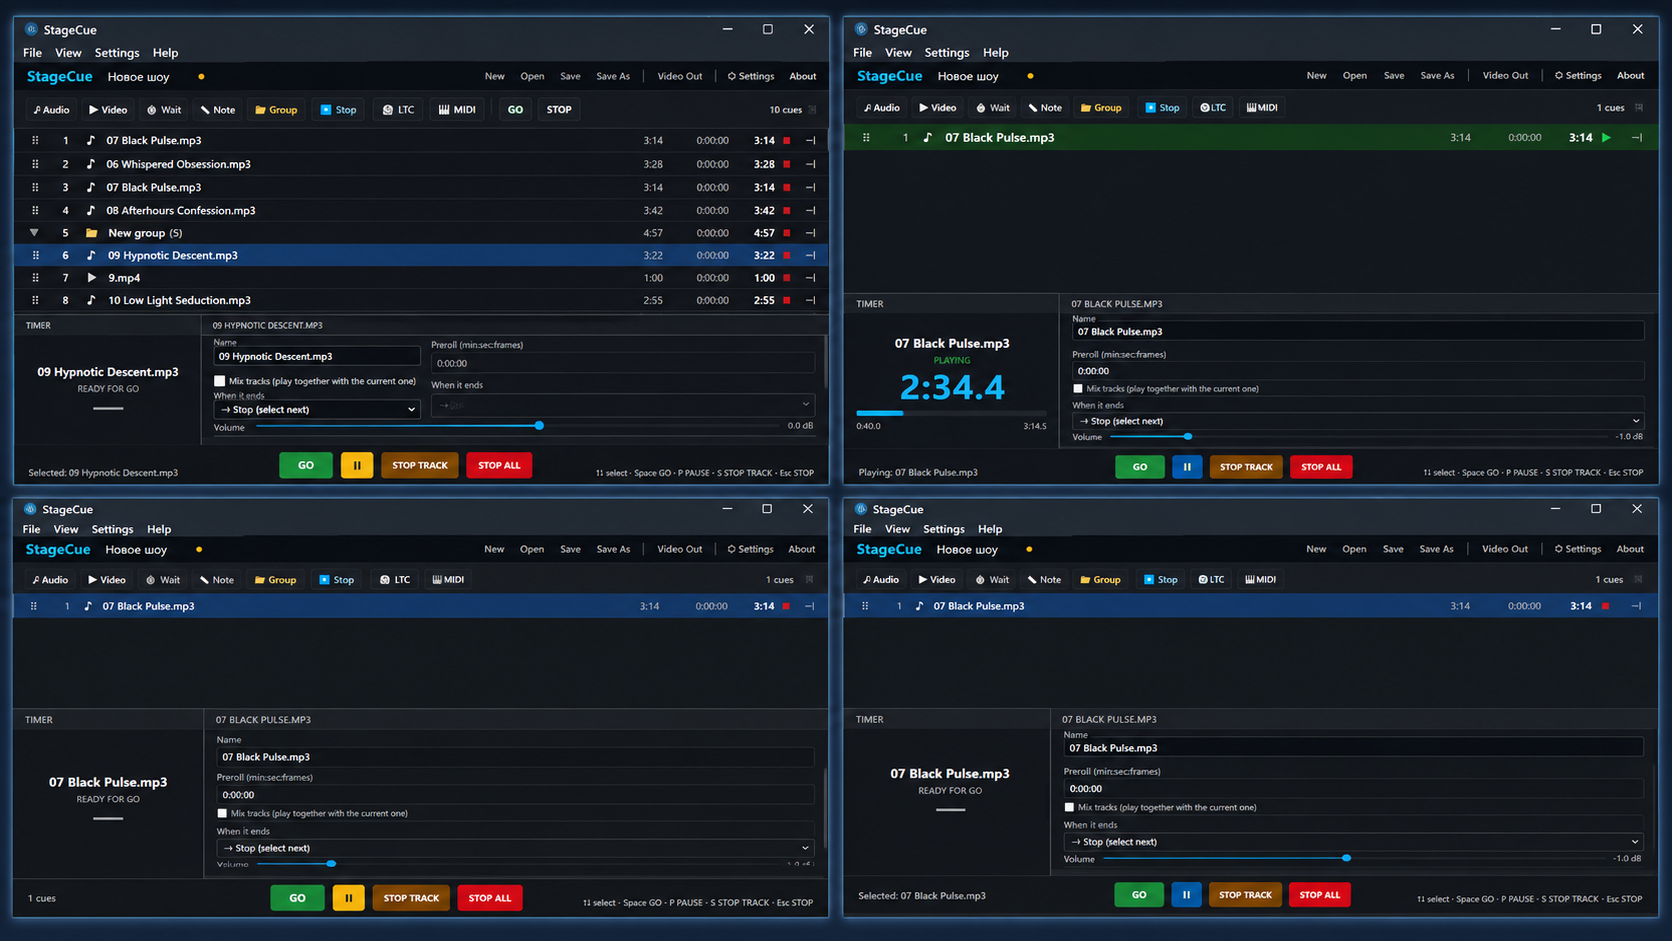Click green GO button in top-left window footer

click(x=306, y=465)
